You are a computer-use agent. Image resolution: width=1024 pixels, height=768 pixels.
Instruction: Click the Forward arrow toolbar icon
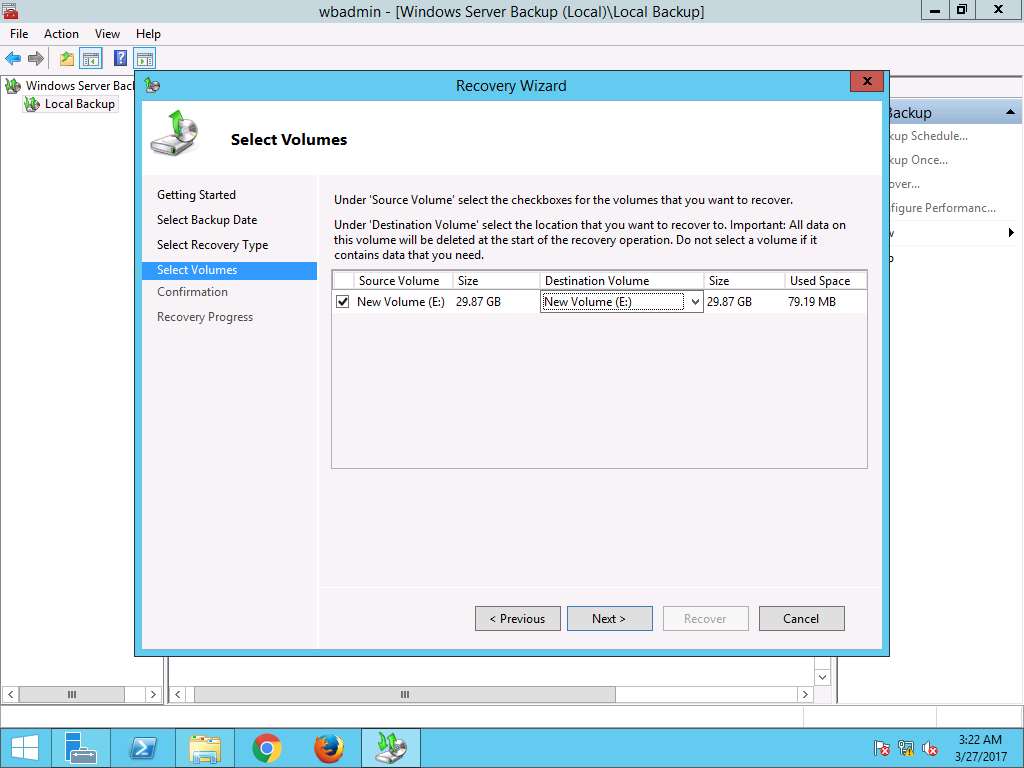point(36,59)
